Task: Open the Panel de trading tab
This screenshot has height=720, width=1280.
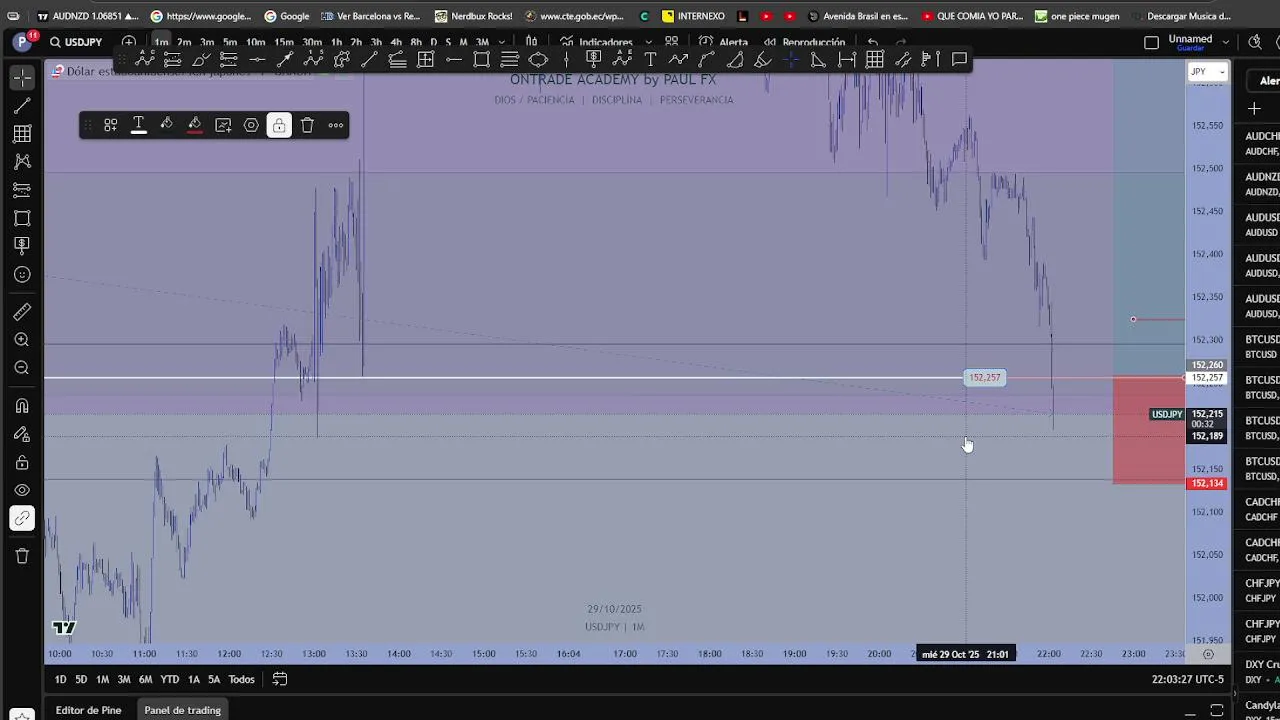Action: click(182, 710)
